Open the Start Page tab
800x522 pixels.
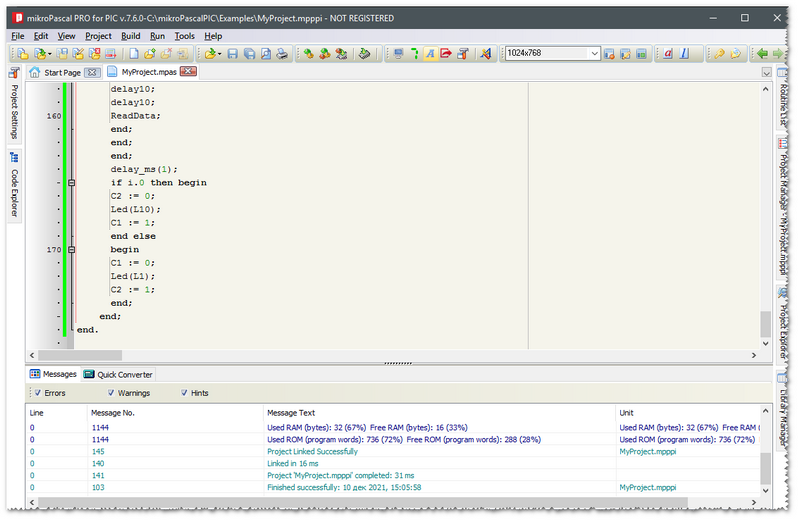coord(62,72)
